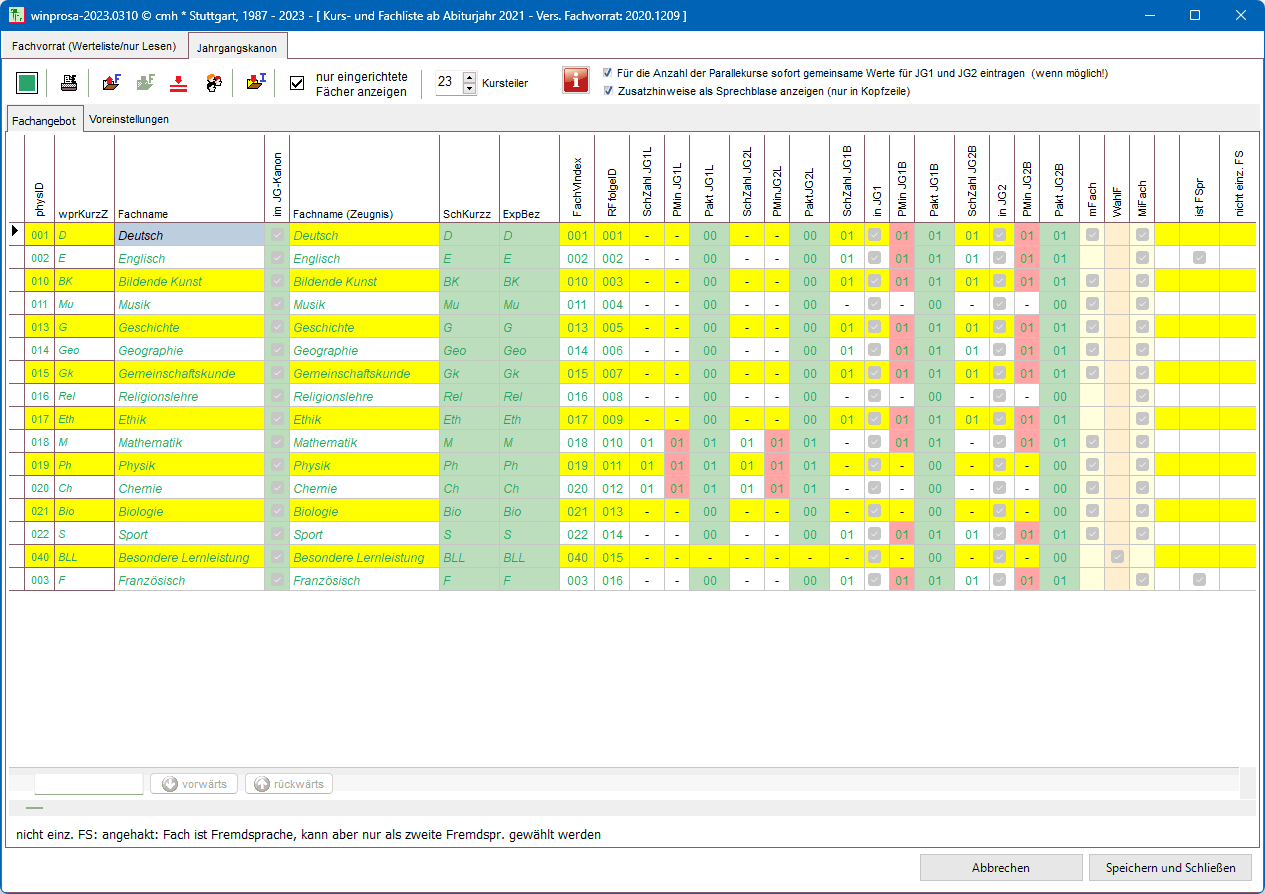The width and height of the screenshot is (1265, 894).
Task: Switch to Fachvorrat (Werteliste/nur Lesen) tab
Action: pyautogui.click(x=94, y=46)
